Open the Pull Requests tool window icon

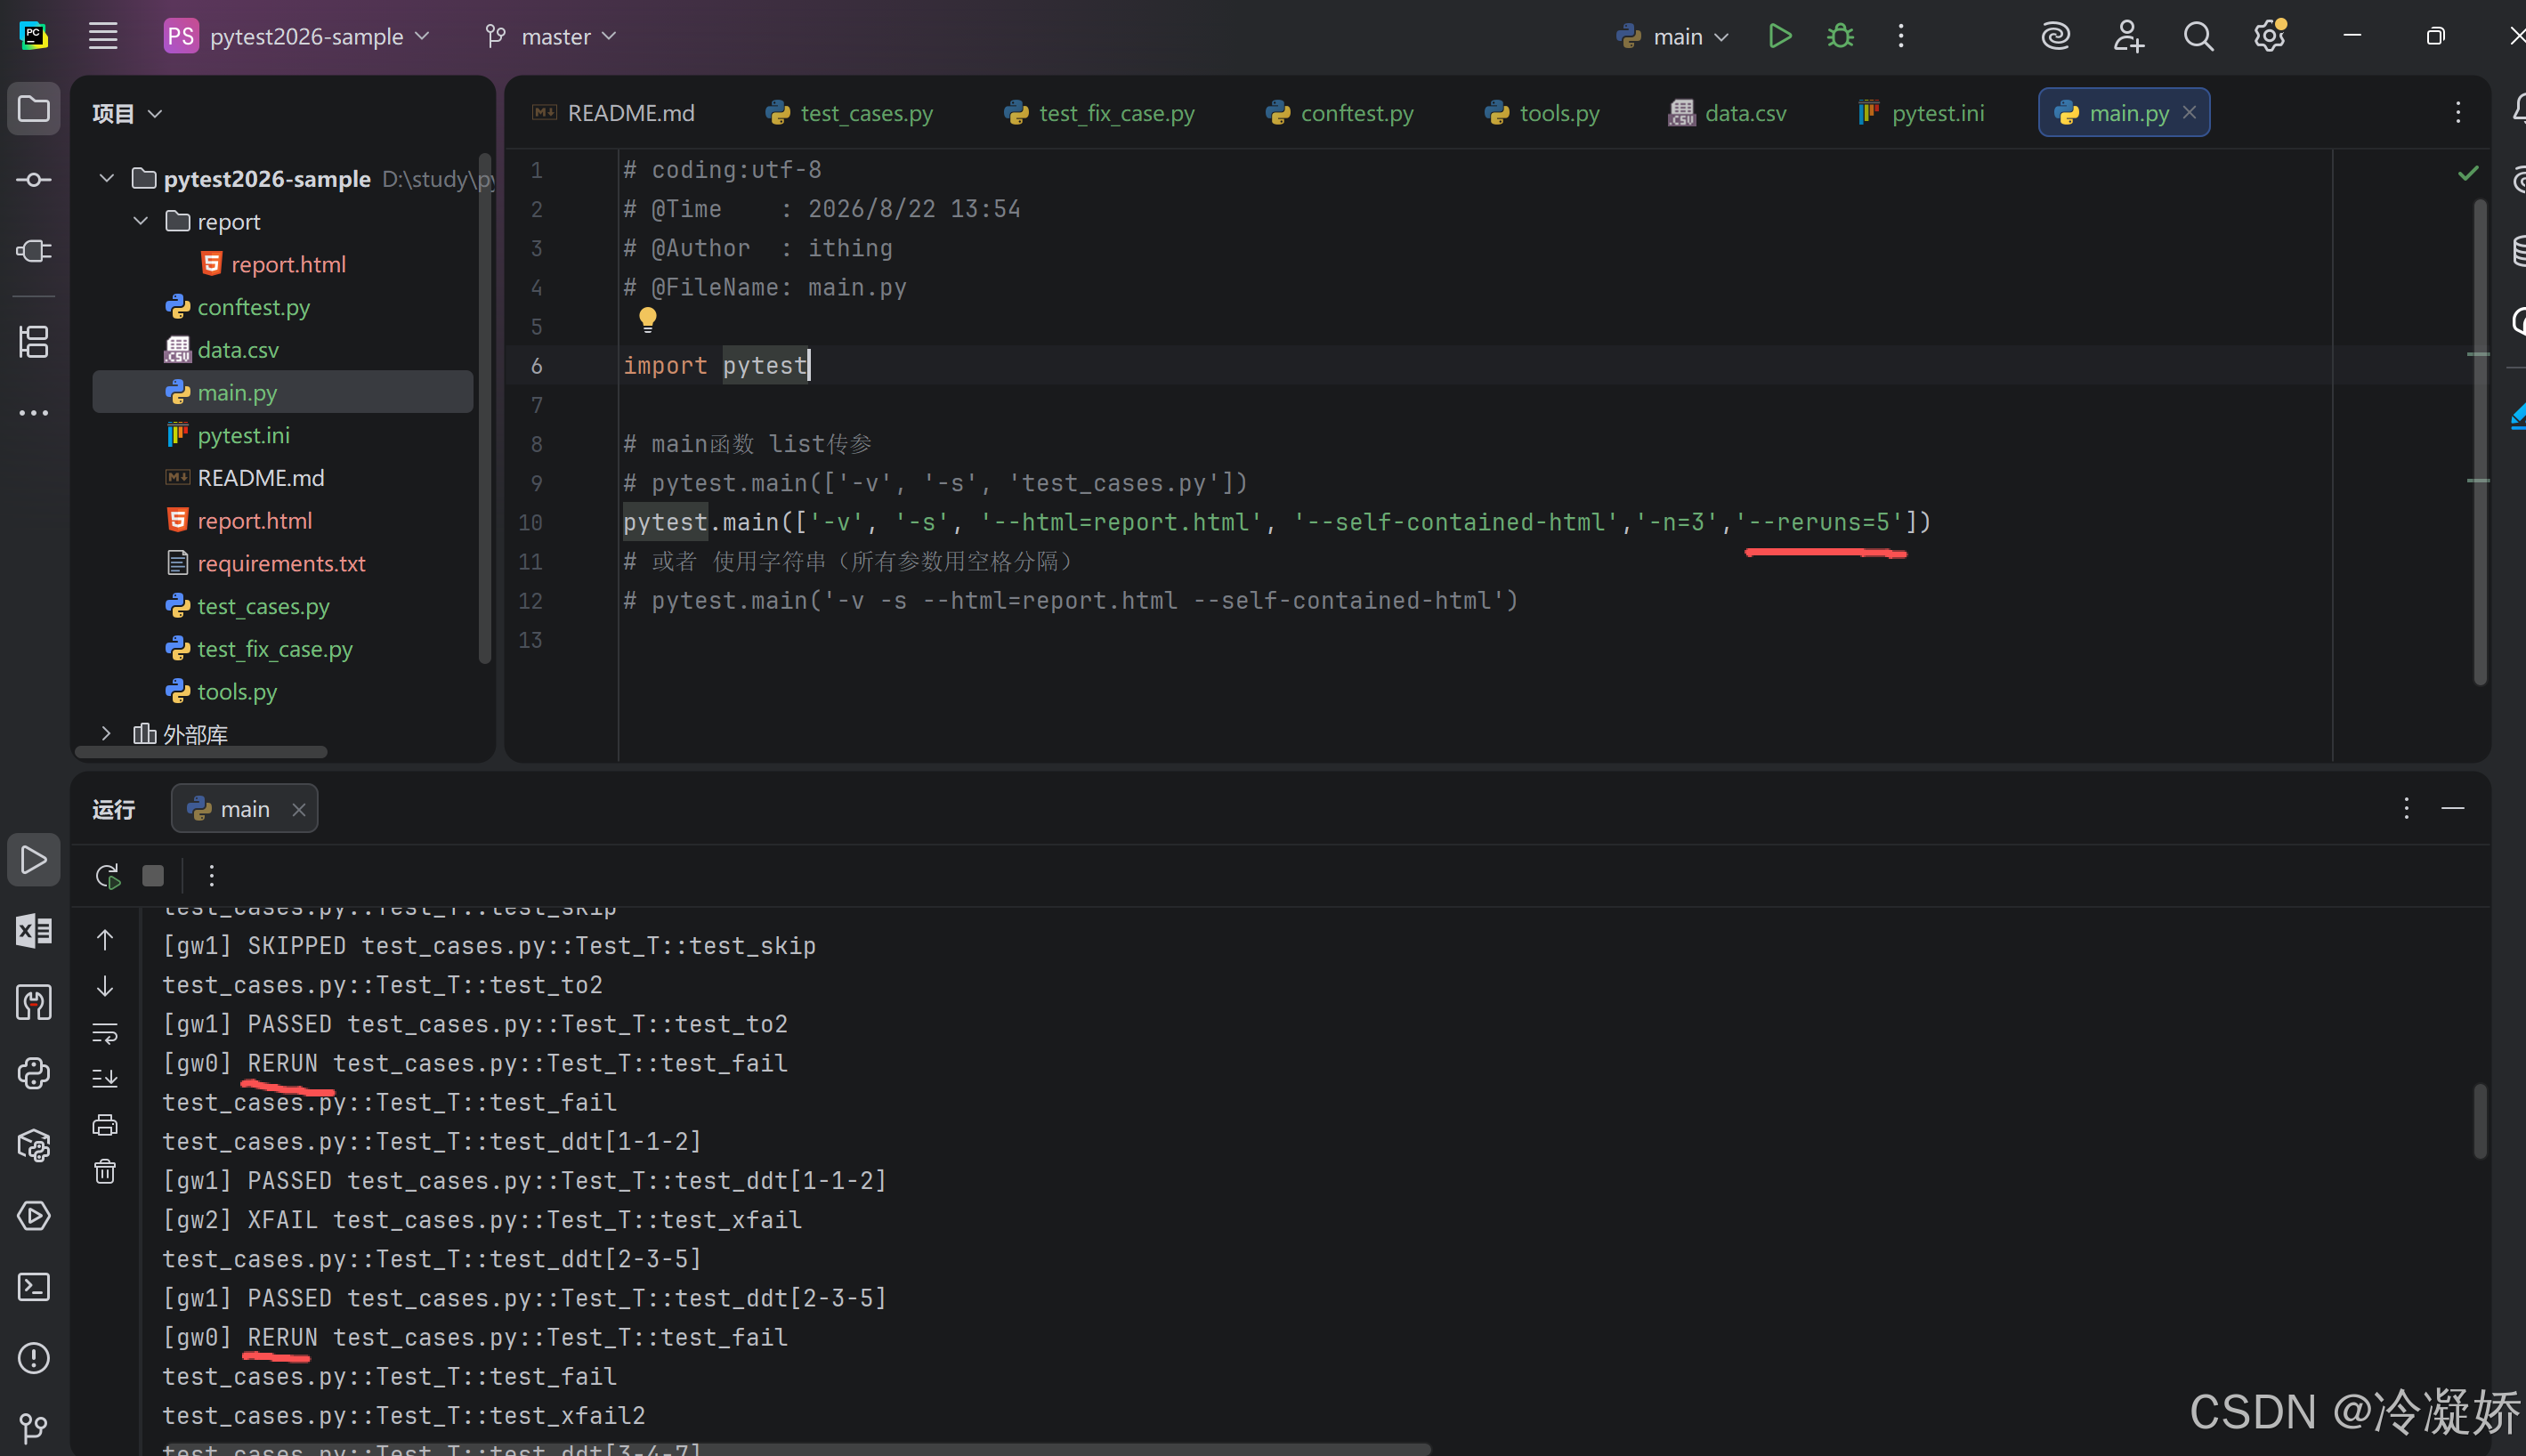(x=34, y=251)
